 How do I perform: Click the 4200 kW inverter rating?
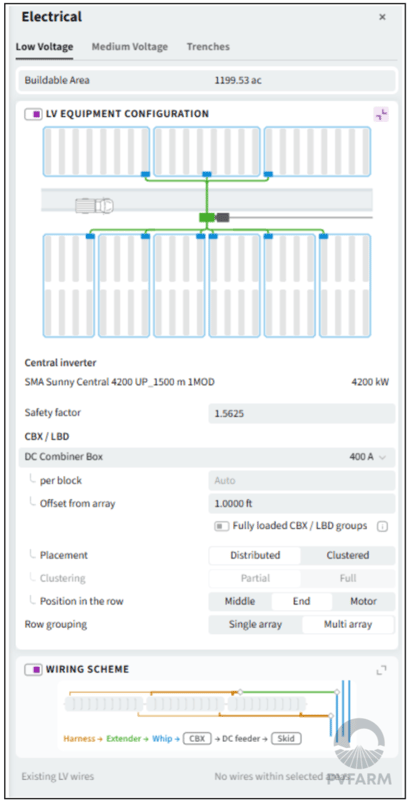coord(370,382)
